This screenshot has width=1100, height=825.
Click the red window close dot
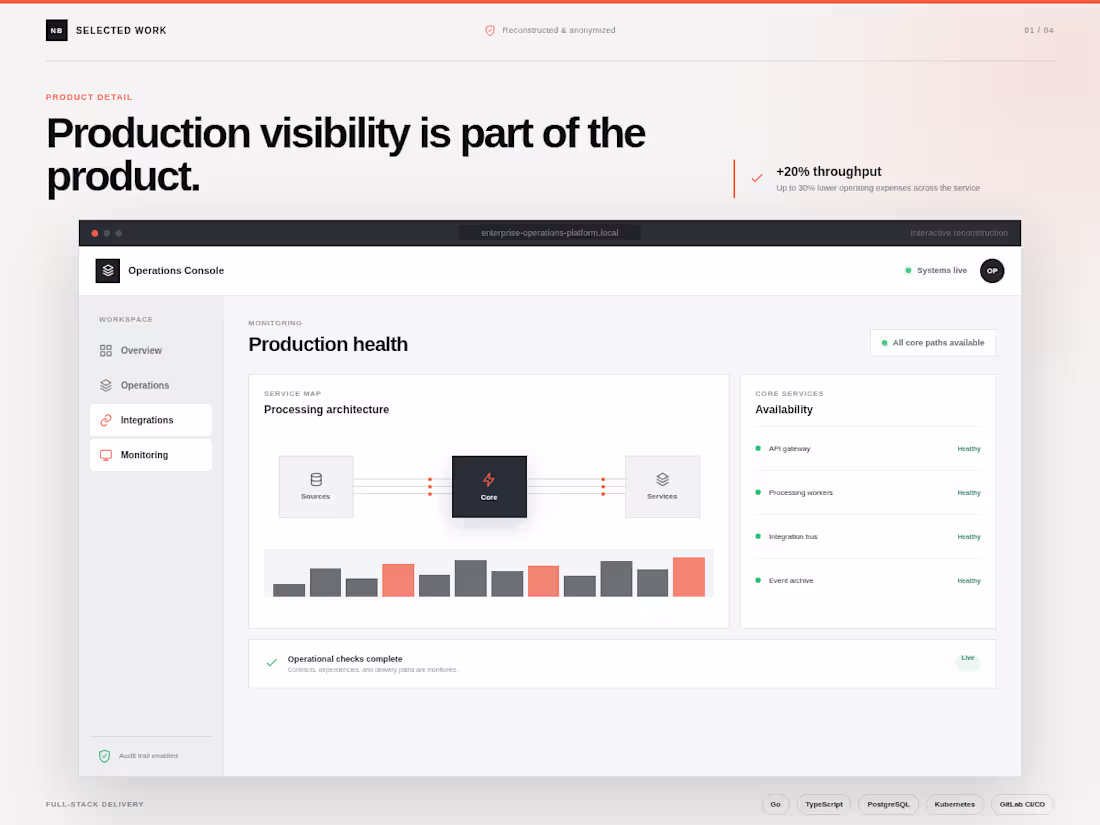pos(95,234)
